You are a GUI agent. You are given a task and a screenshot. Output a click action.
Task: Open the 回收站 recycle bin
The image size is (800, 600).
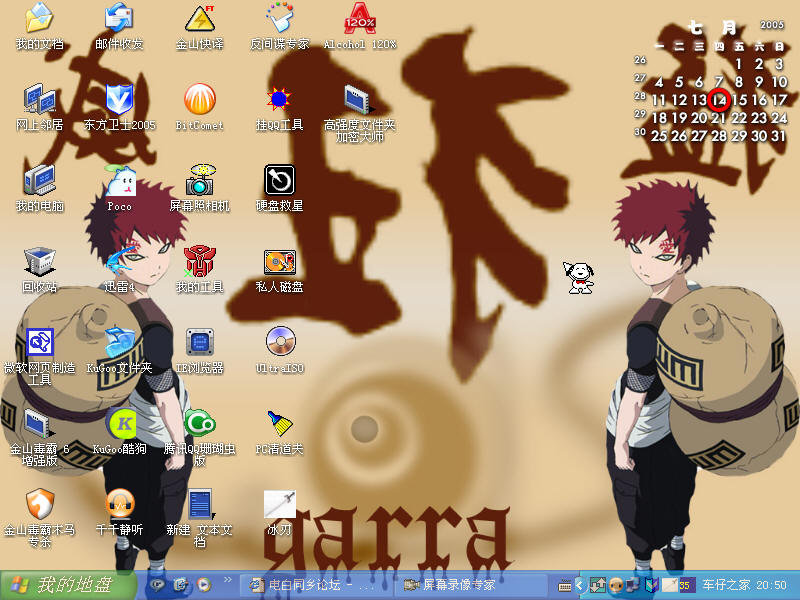[x=39, y=262]
